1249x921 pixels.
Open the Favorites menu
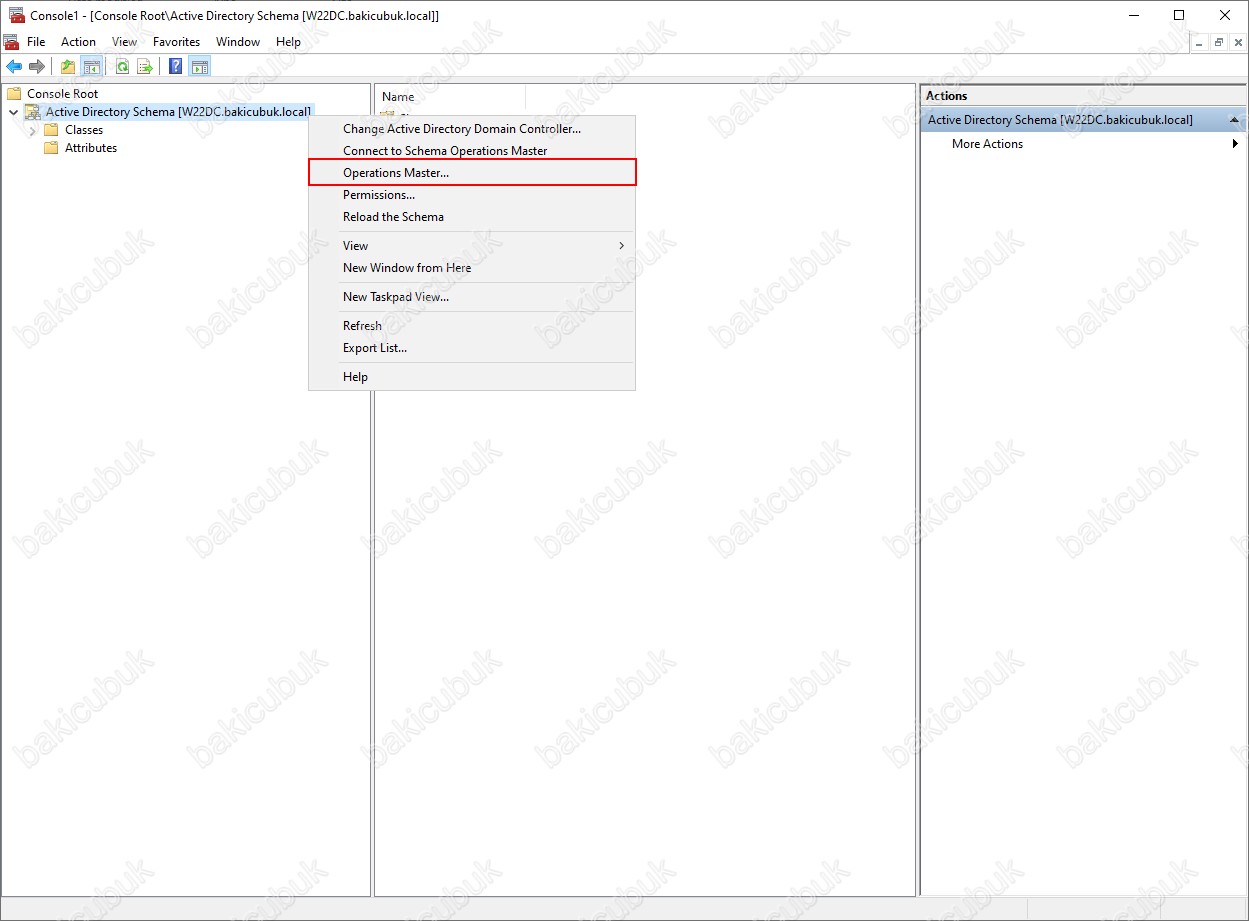click(x=176, y=42)
